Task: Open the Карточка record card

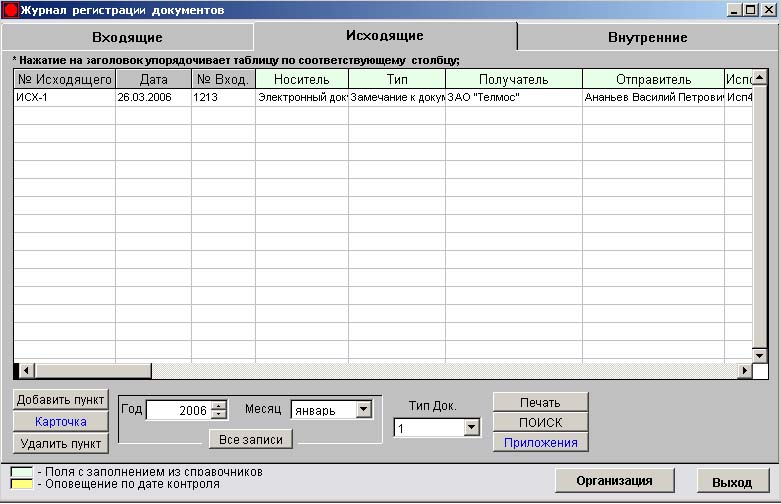Action: (60, 422)
